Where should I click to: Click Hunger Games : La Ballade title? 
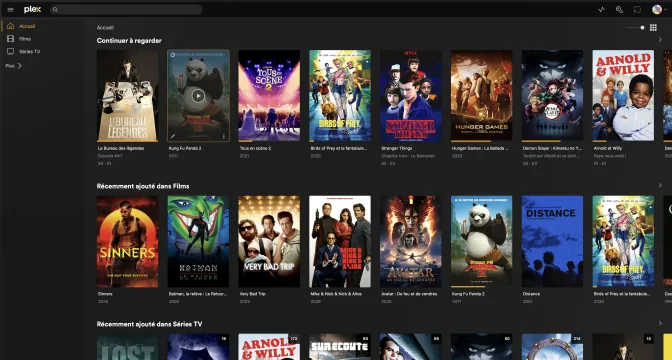(480, 148)
